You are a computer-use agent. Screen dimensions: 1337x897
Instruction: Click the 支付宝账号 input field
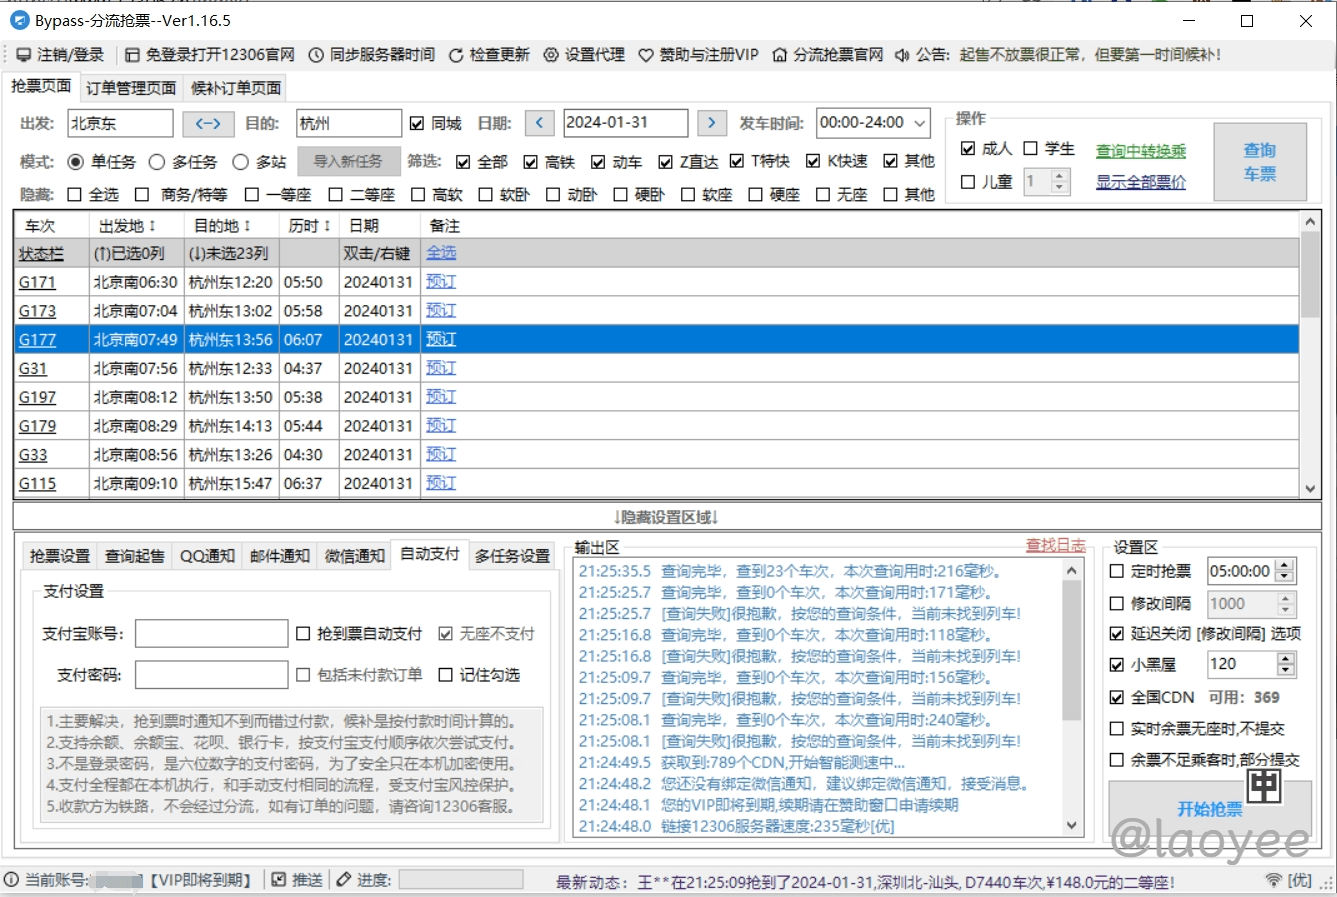tap(211, 633)
